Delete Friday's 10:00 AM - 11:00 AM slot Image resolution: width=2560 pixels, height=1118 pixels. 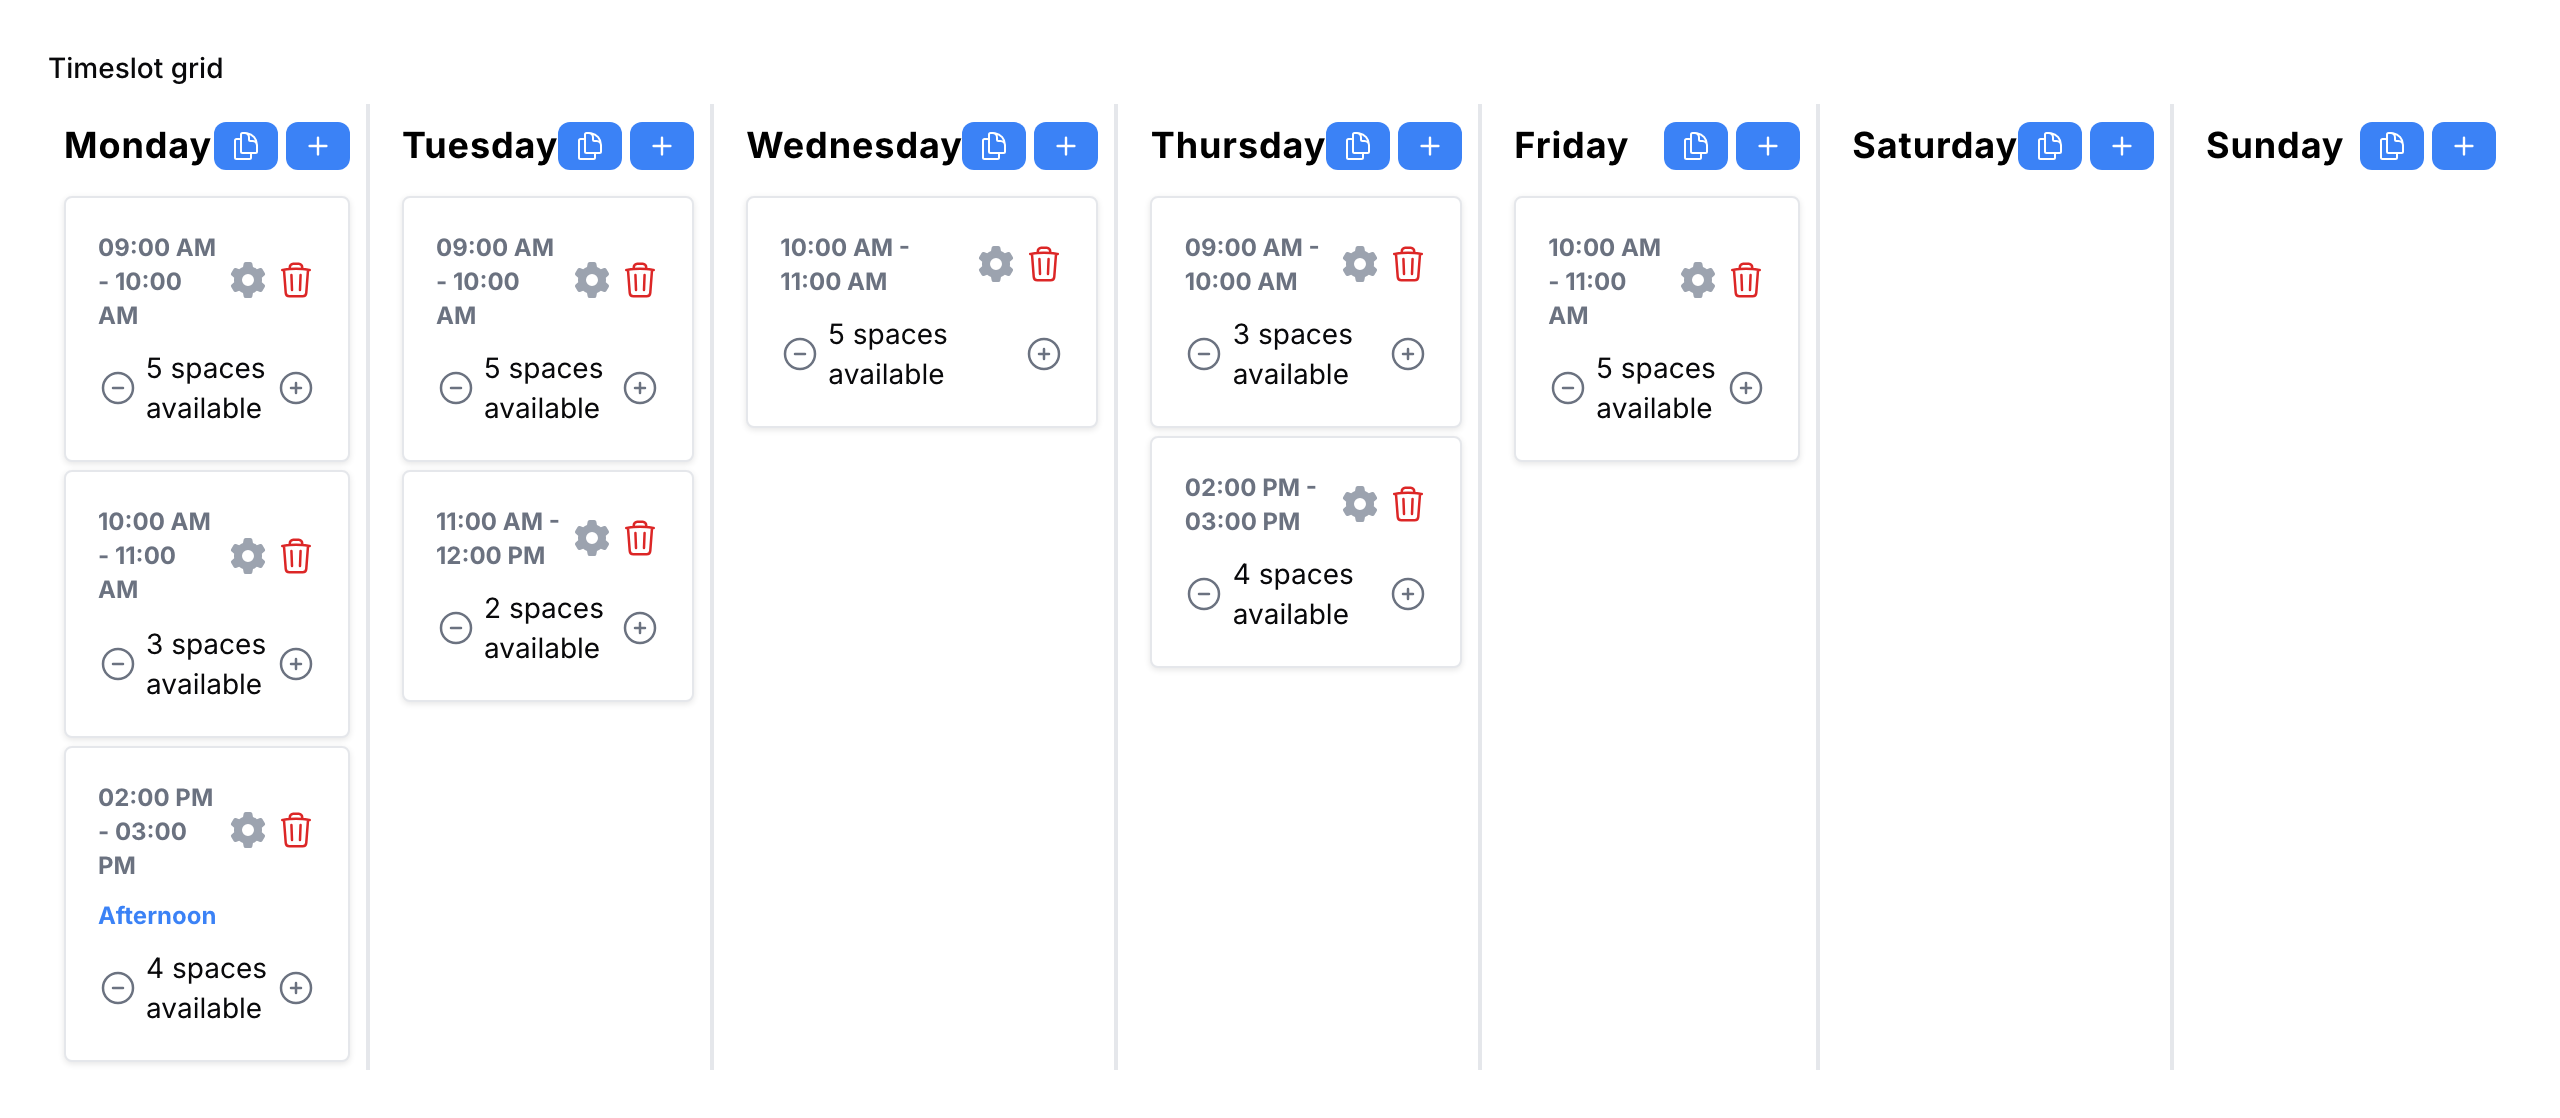click(1746, 280)
